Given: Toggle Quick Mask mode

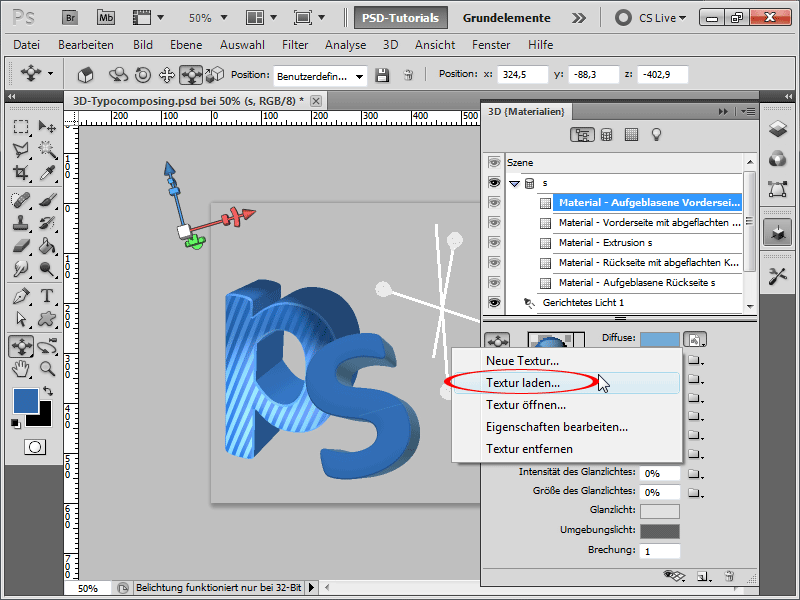Looking at the screenshot, I should (35, 447).
